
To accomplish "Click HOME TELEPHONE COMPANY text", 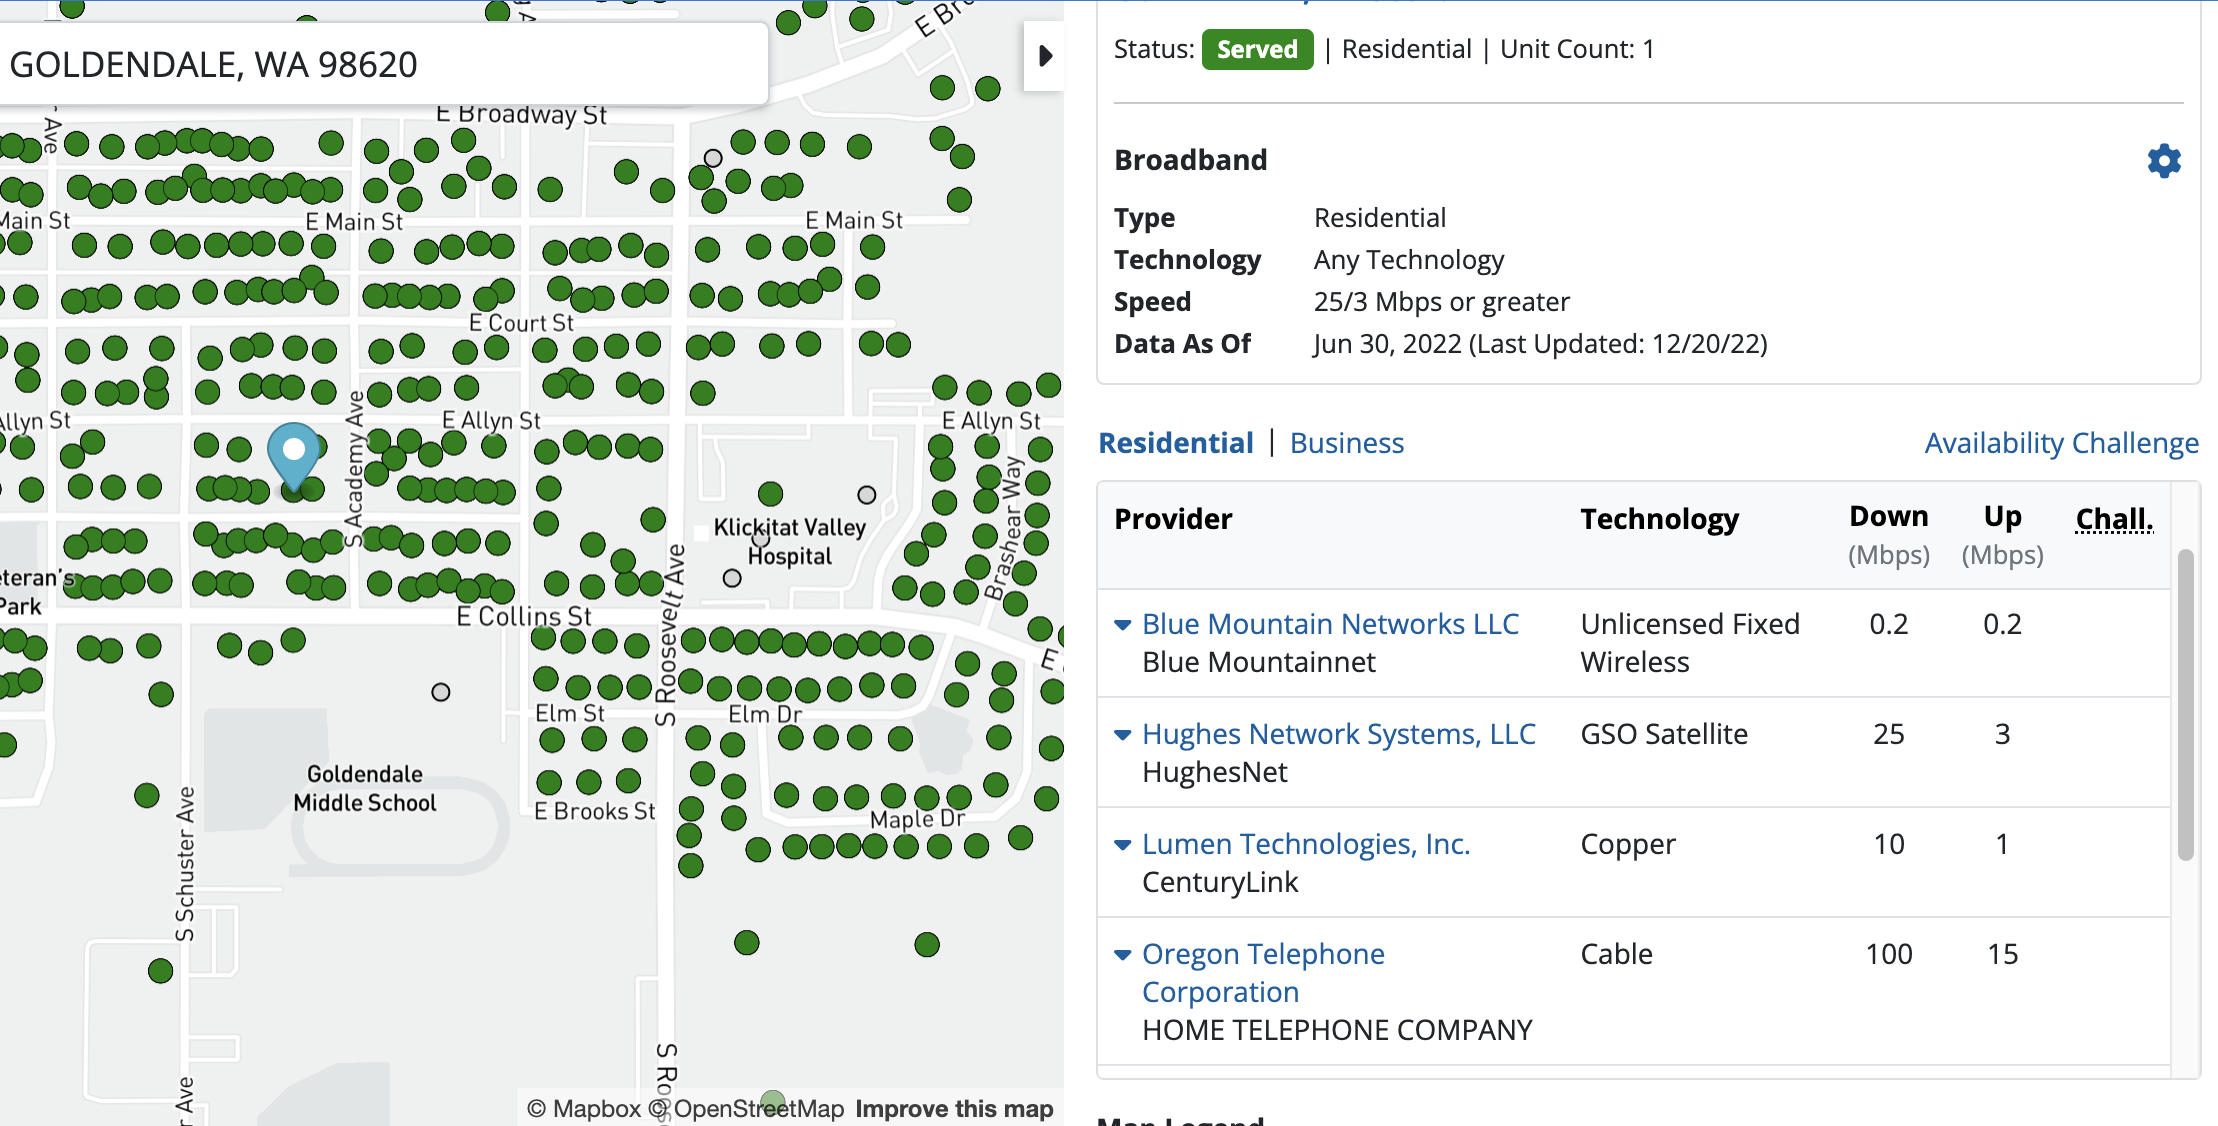I will 1337,1030.
